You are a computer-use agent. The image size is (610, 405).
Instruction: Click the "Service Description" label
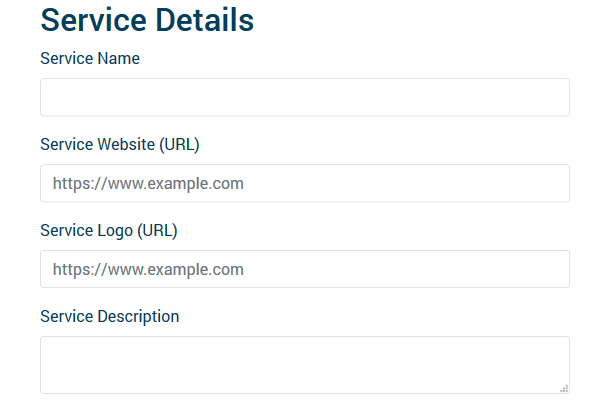[x=110, y=317]
